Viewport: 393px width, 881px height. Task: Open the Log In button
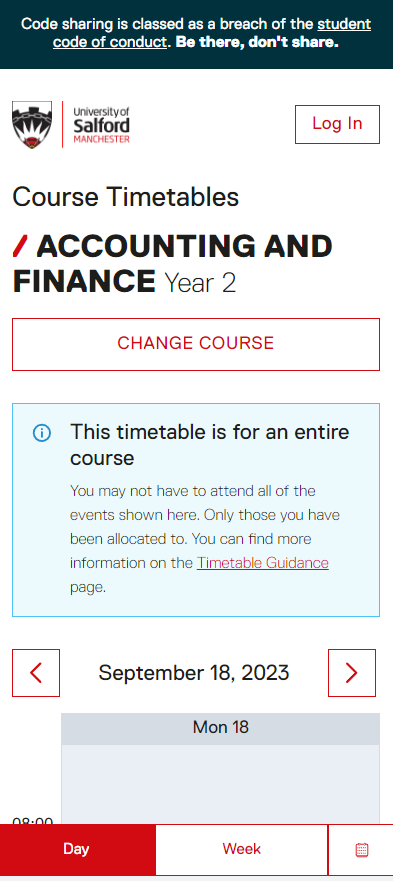337,124
